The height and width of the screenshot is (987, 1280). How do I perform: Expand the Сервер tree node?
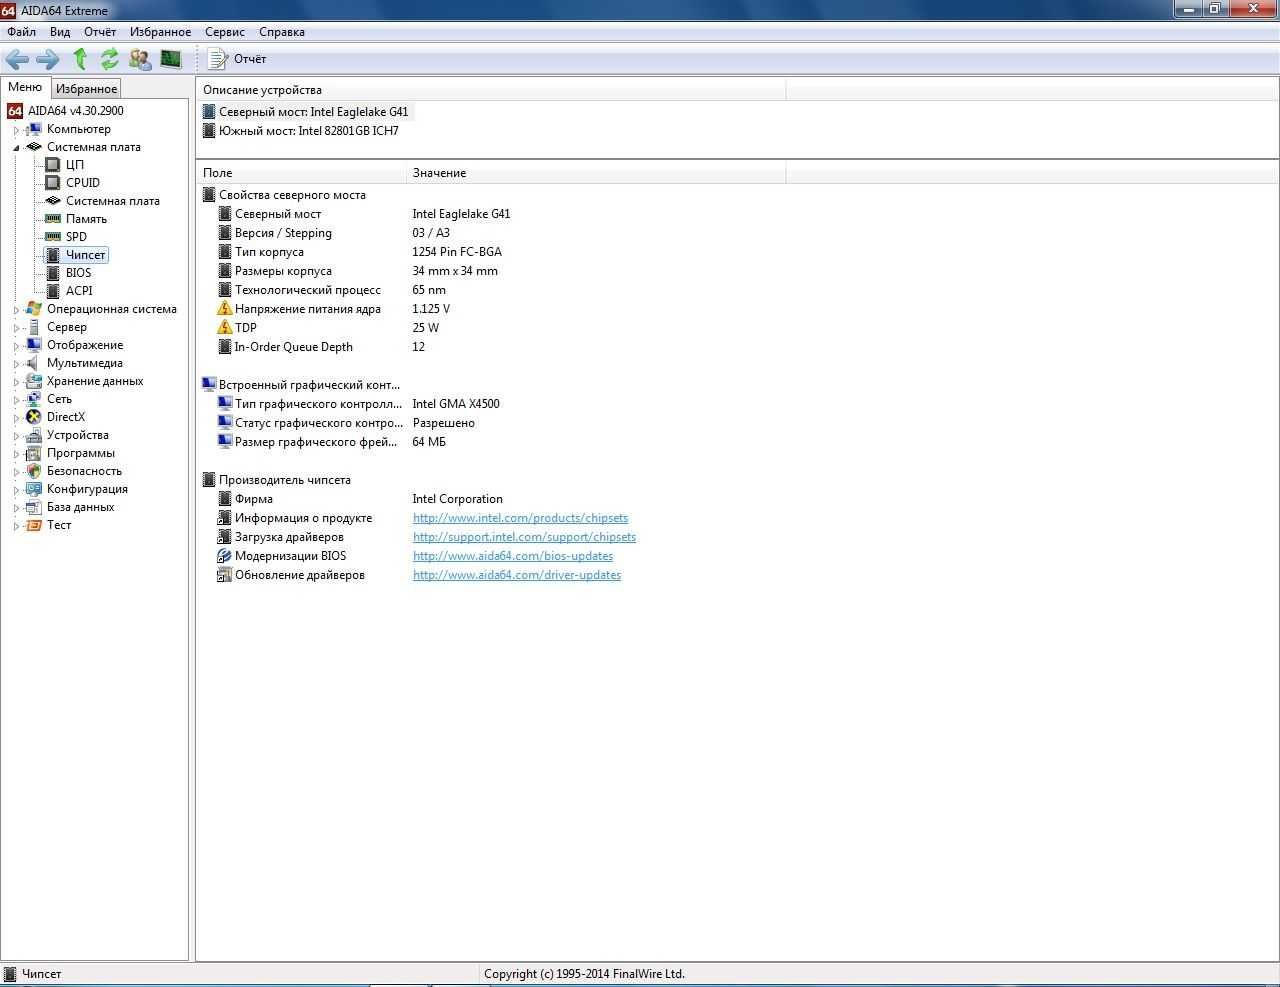click(16, 328)
